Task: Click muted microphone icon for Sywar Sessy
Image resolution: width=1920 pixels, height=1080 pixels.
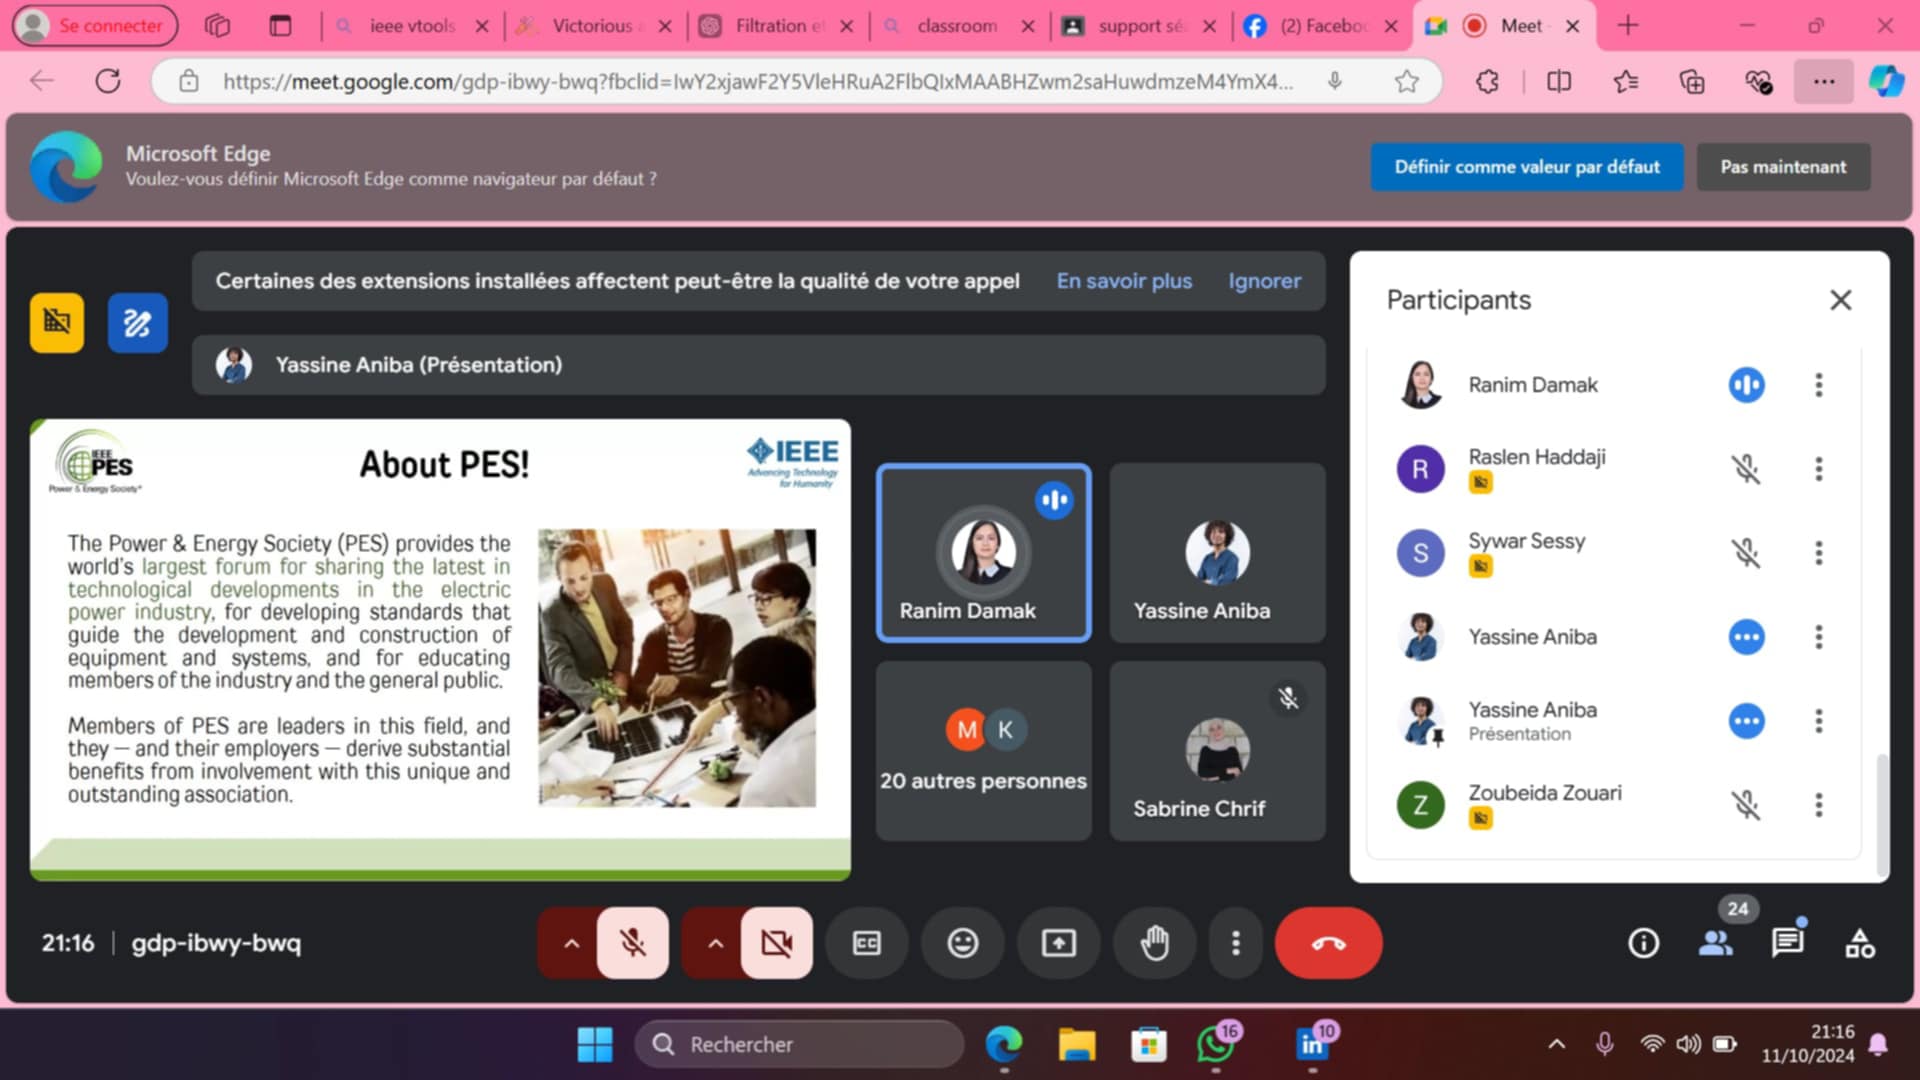Action: [1746, 553]
